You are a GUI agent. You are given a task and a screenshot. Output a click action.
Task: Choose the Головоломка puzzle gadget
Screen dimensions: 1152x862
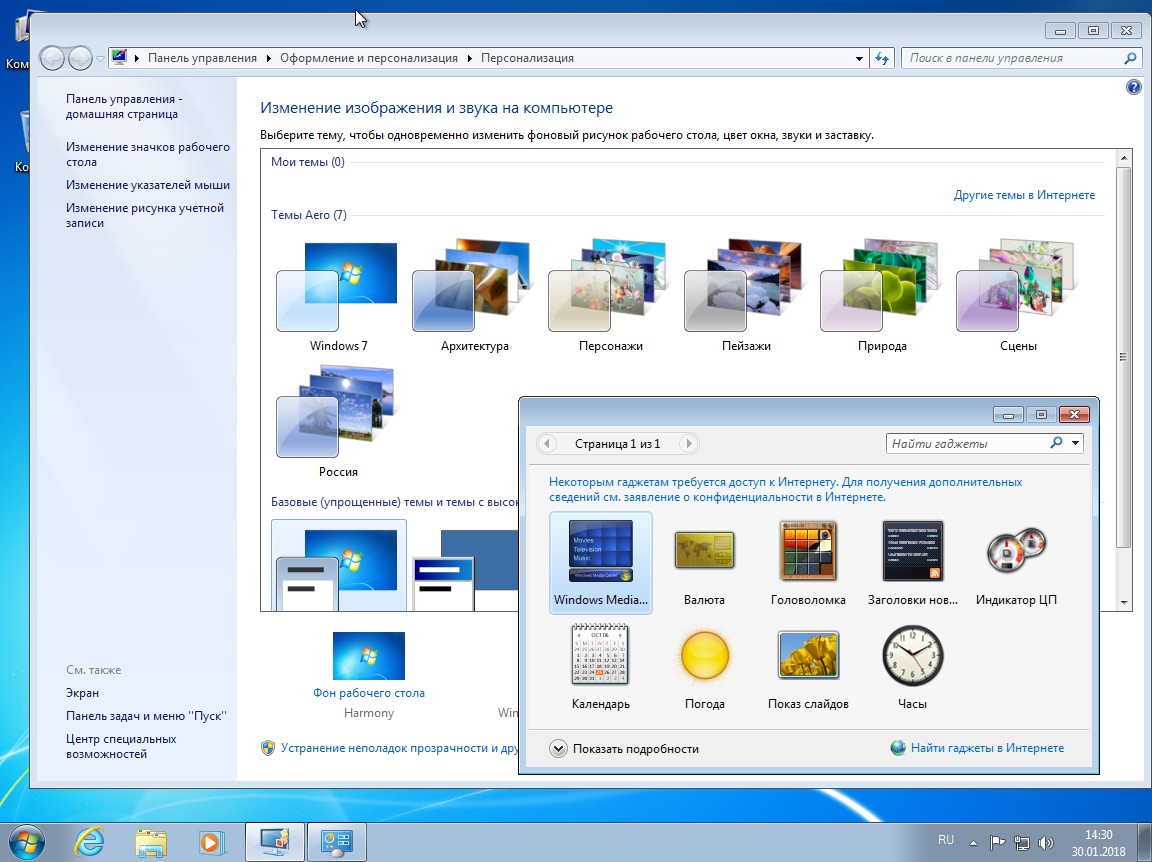(x=807, y=563)
